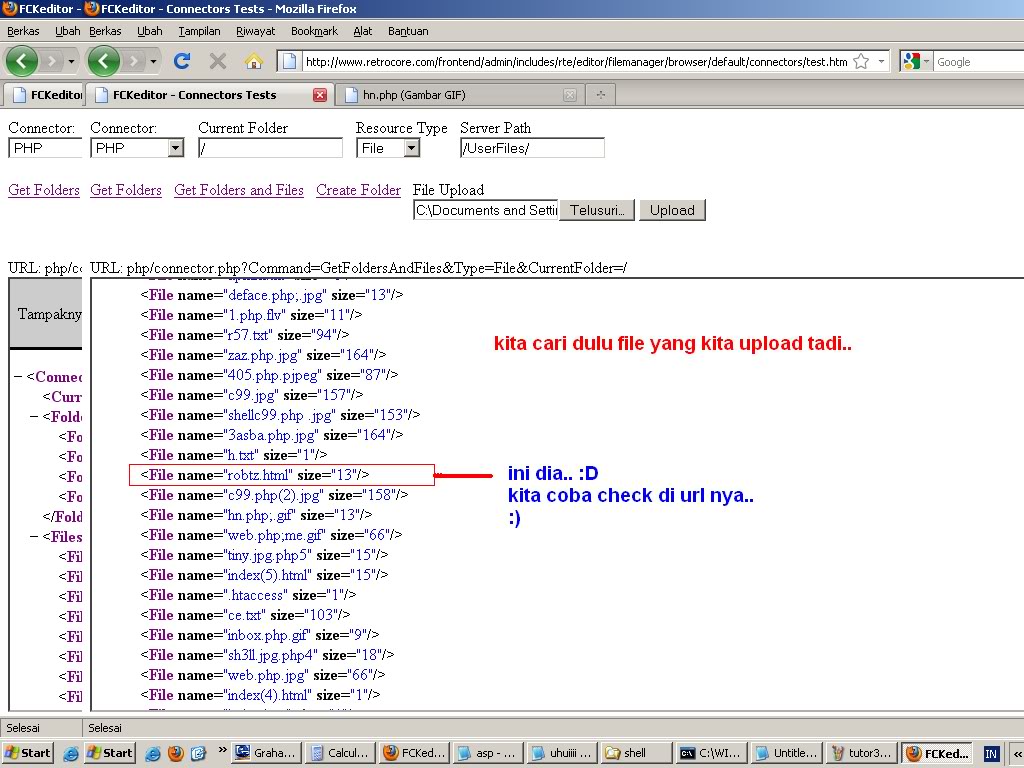The height and width of the screenshot is (768, 1024).
Task: Open the PHP Connector dropdown with the arrow
Action: point(175,148)
